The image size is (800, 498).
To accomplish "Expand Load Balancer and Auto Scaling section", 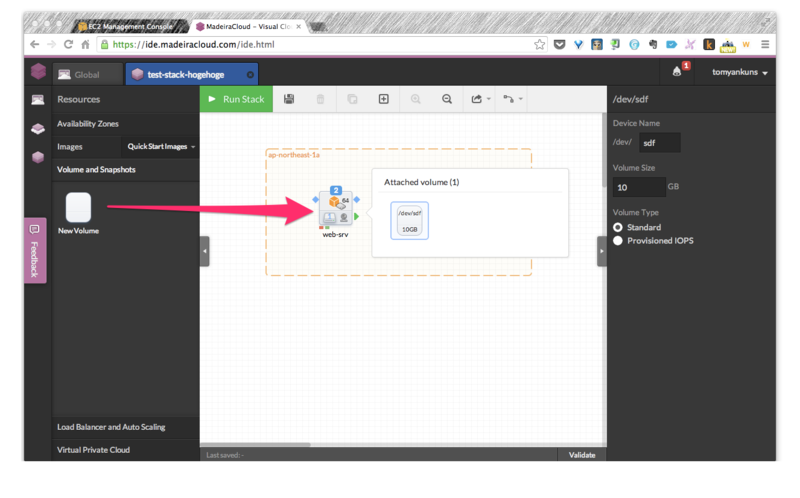I will (126, 427).
